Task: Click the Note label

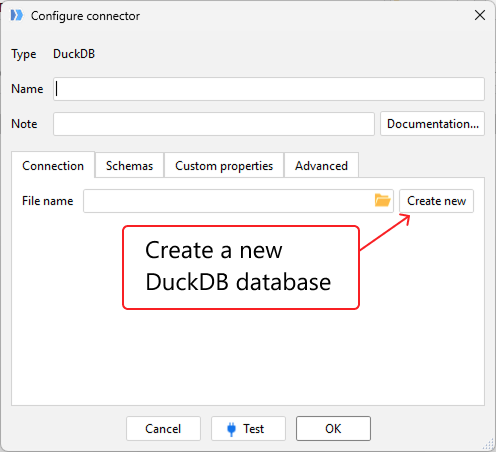Action: coord(24,124)
